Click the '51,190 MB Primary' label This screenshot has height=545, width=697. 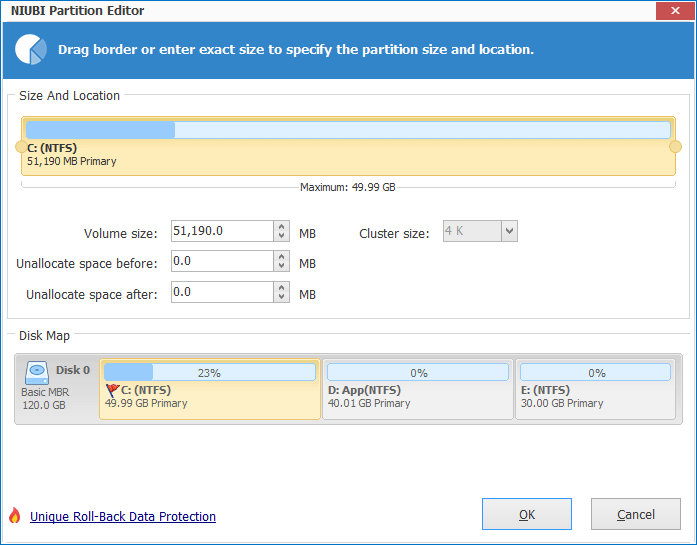click(72, 161)
